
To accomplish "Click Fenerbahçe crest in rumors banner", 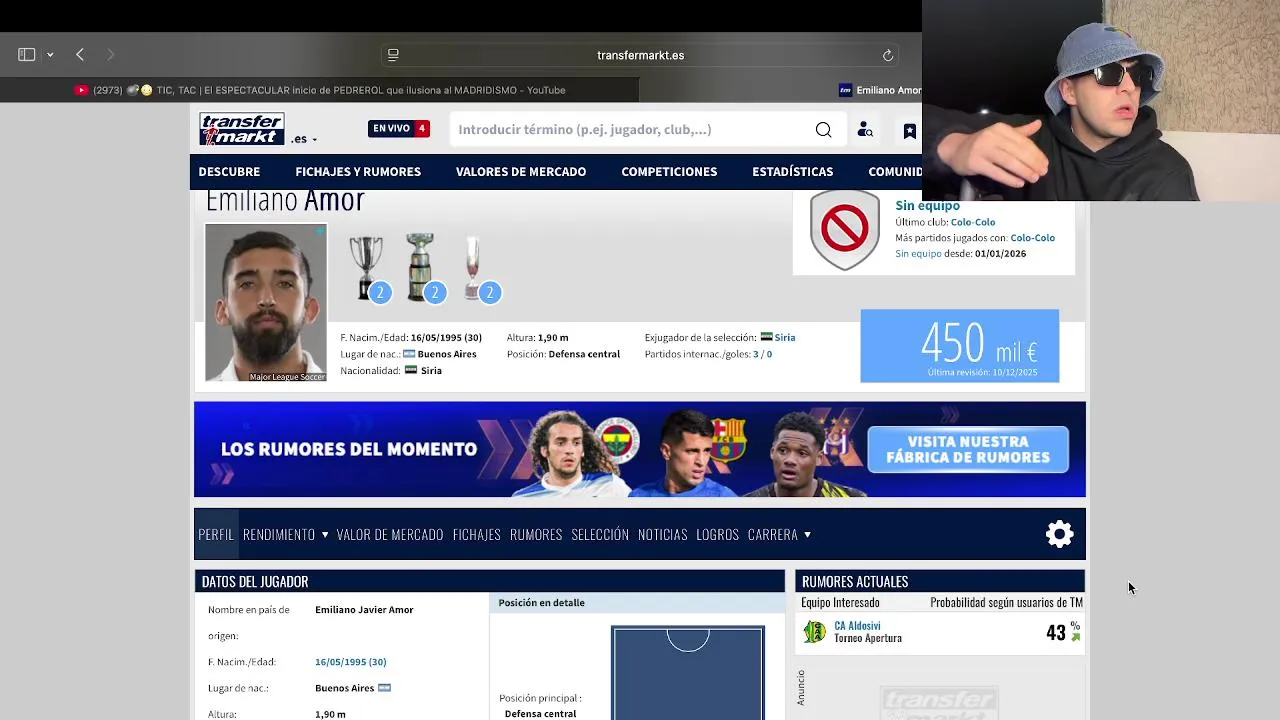I will coord(617,440).
